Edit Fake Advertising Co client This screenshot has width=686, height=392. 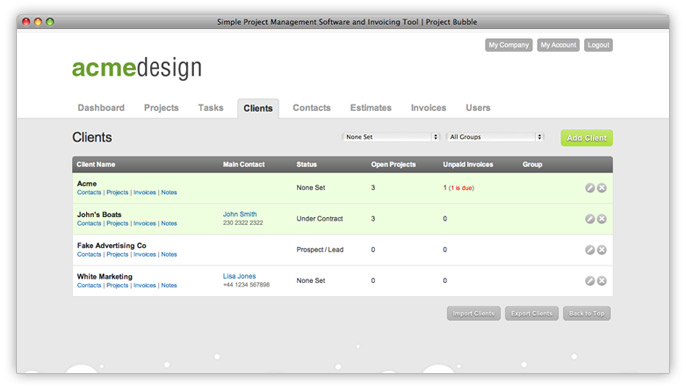click(590, 250)
